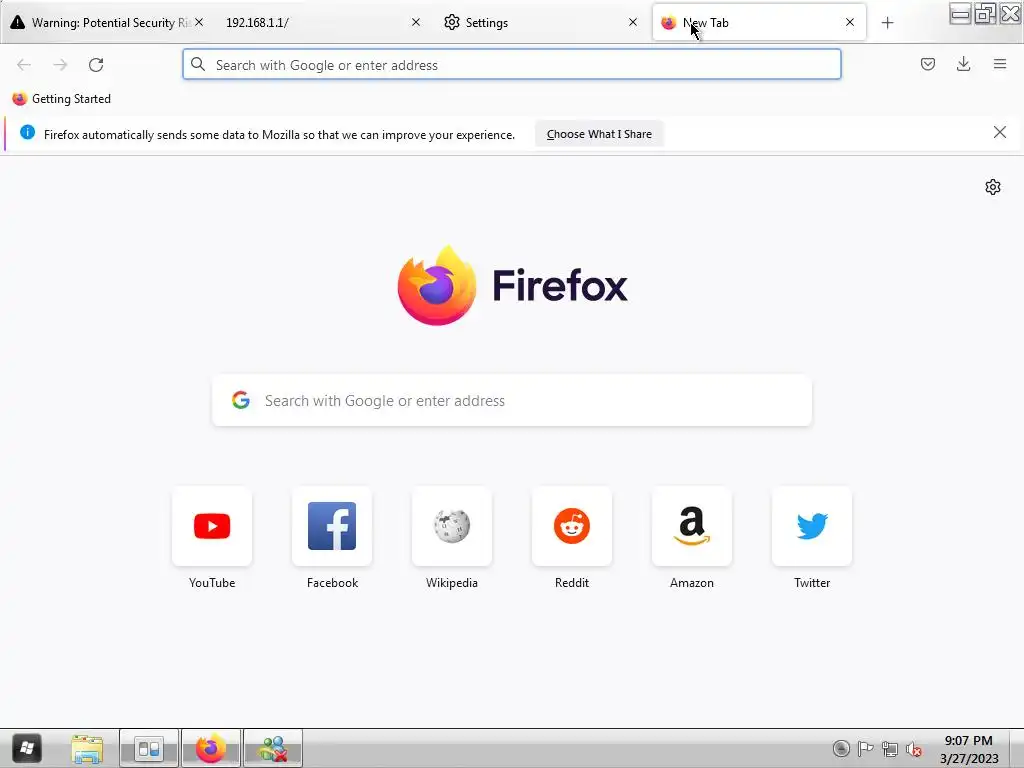Click the search magnifier in address bar
The height and width of the screenshot is (768, 1024).
coord(198,64)
